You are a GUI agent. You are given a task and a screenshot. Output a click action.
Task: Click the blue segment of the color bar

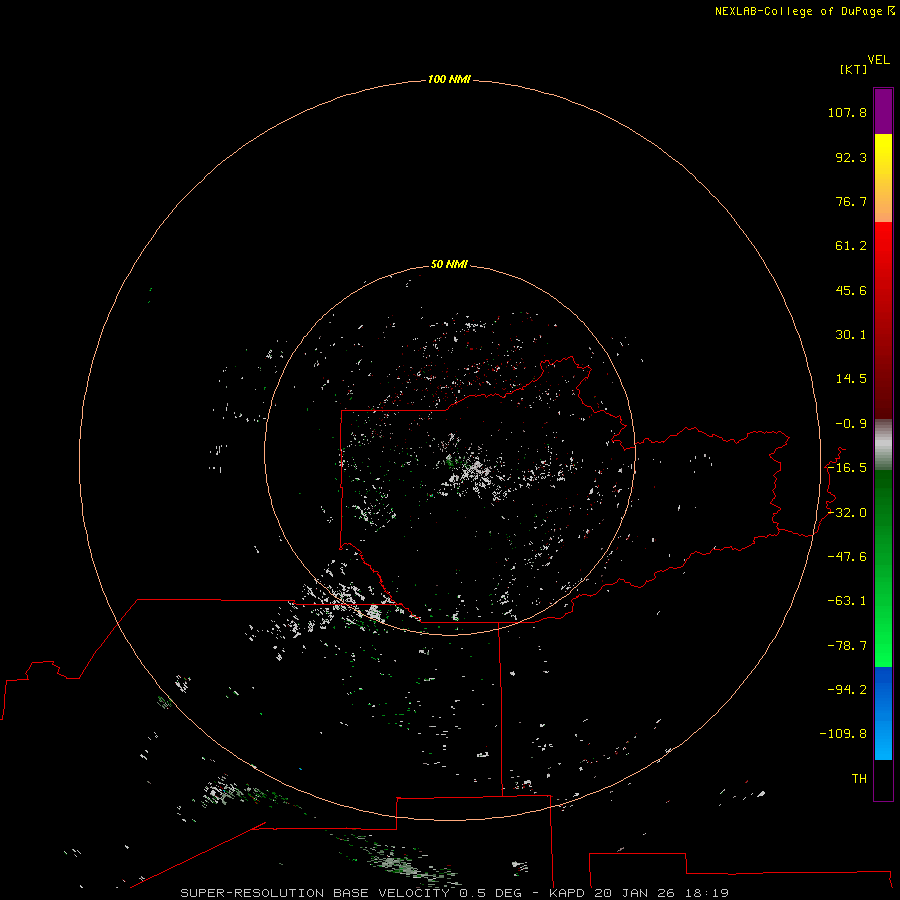point(883,713)
